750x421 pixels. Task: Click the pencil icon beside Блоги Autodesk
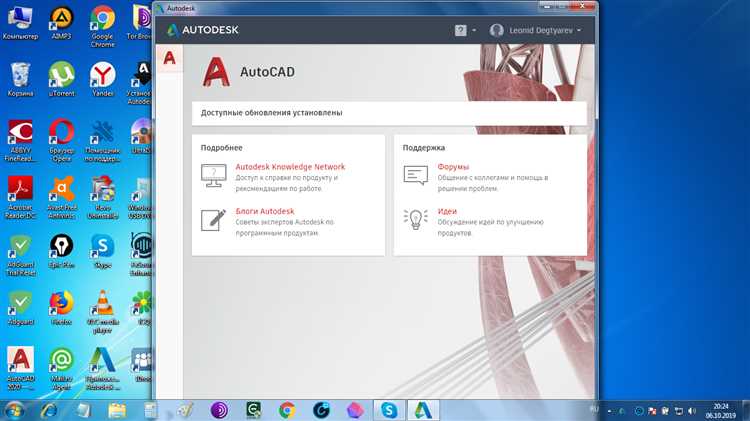[x=213, y=220]
